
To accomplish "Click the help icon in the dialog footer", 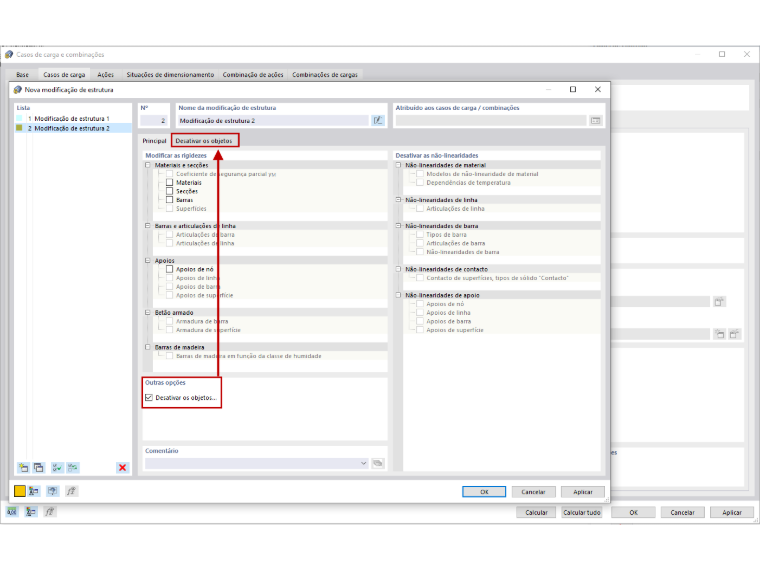I will (x=52, y=491).
